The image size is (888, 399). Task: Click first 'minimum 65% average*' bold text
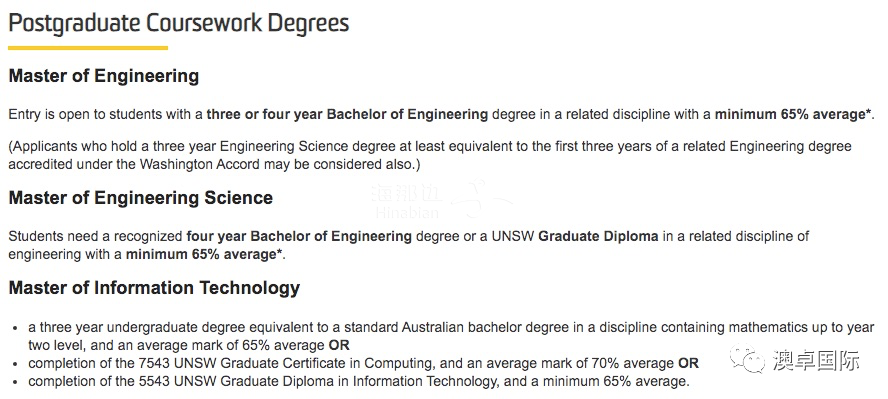coord(793,115)
